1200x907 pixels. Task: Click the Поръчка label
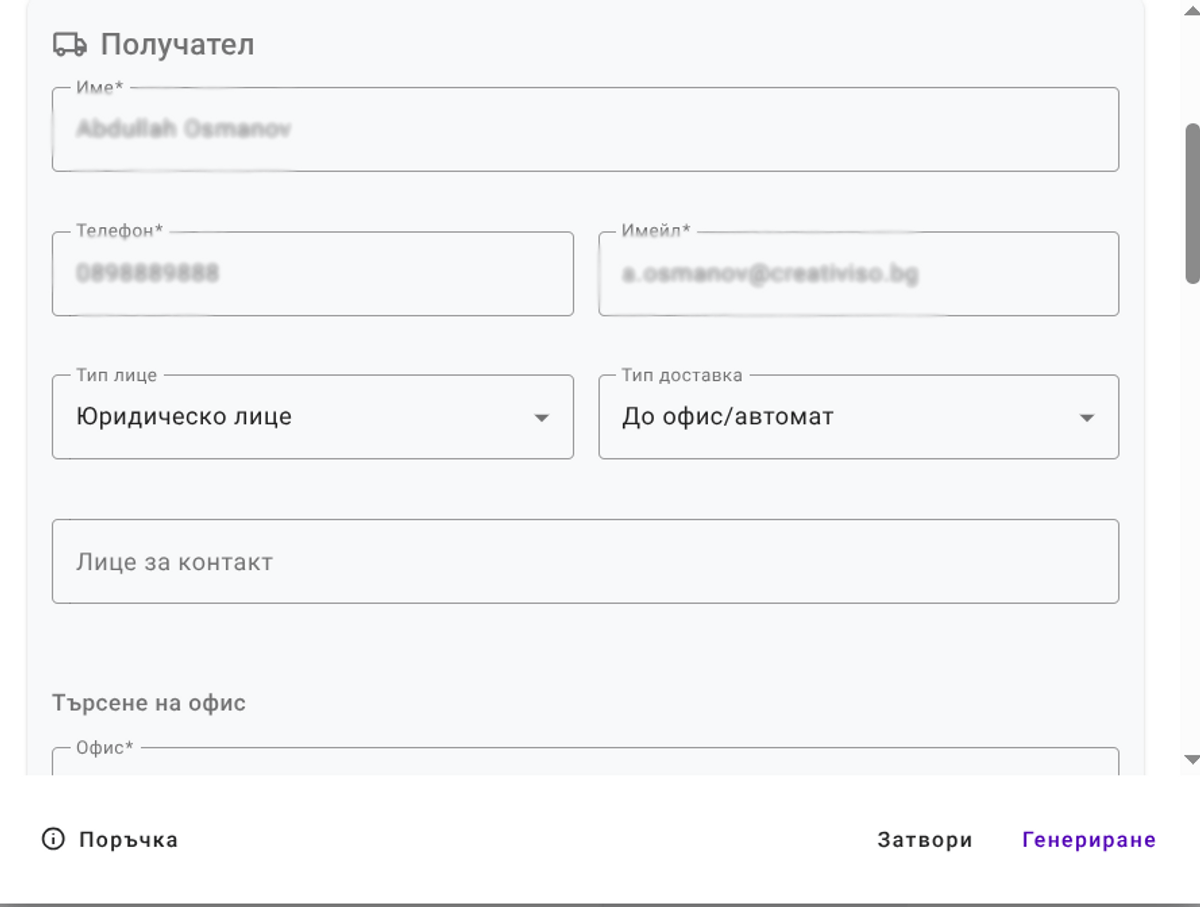pyautogui.click(x=129, y=840)
